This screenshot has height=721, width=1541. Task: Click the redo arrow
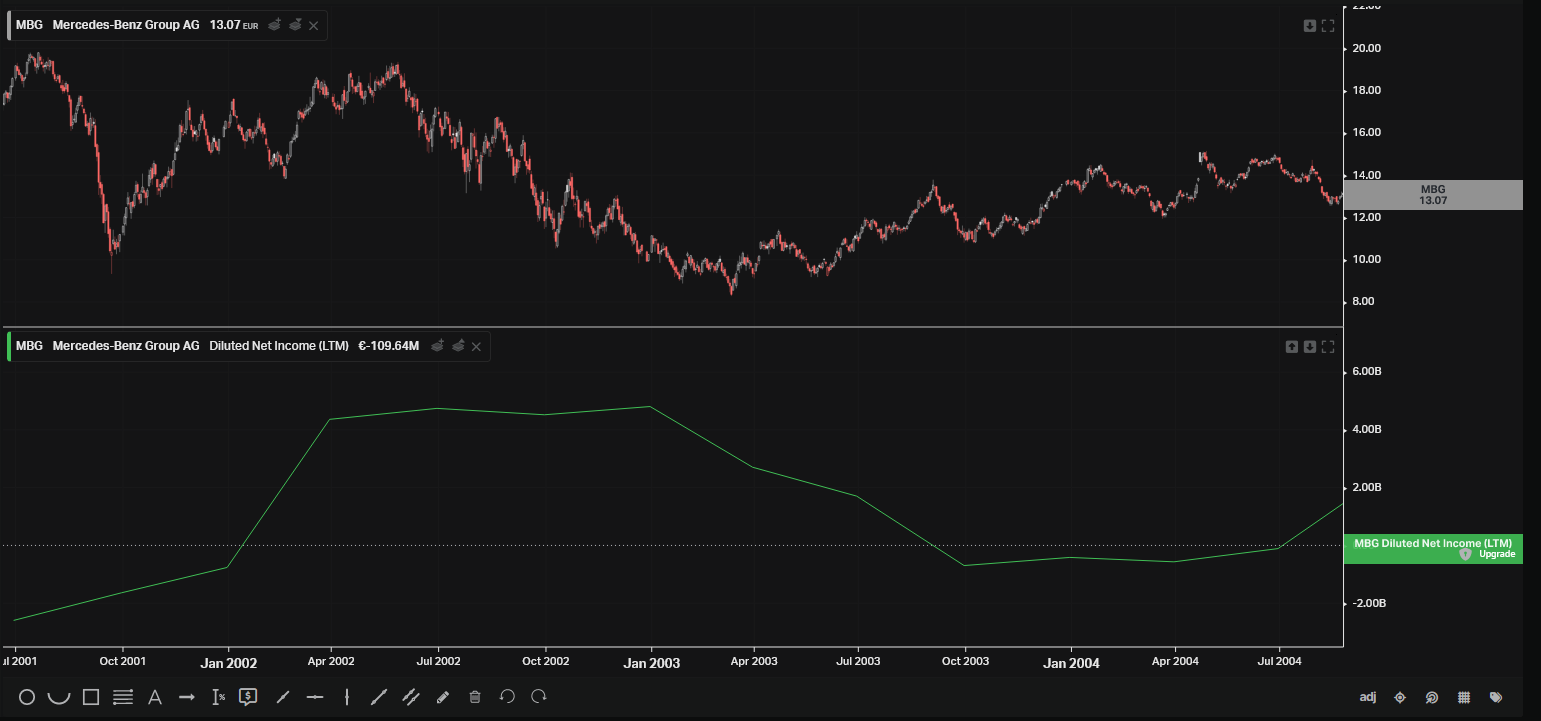click(x=539, y=697)
